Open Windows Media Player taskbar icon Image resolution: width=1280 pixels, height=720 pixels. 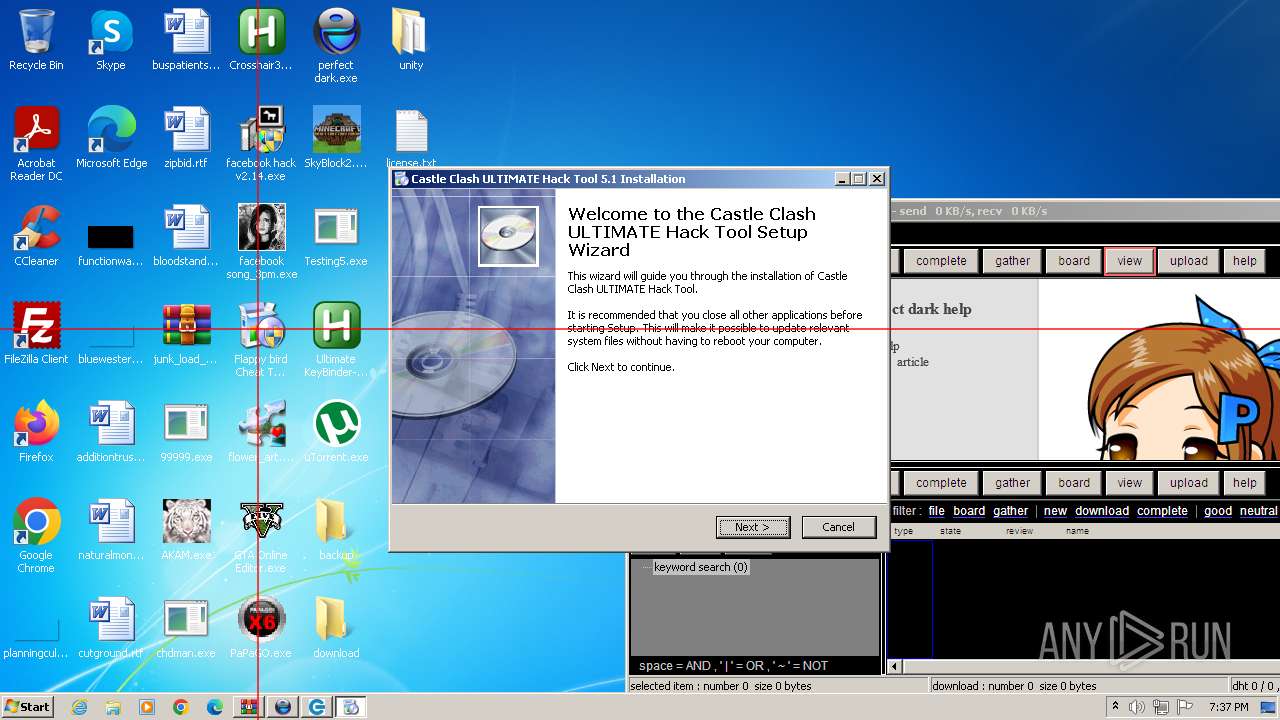point(147,707)
